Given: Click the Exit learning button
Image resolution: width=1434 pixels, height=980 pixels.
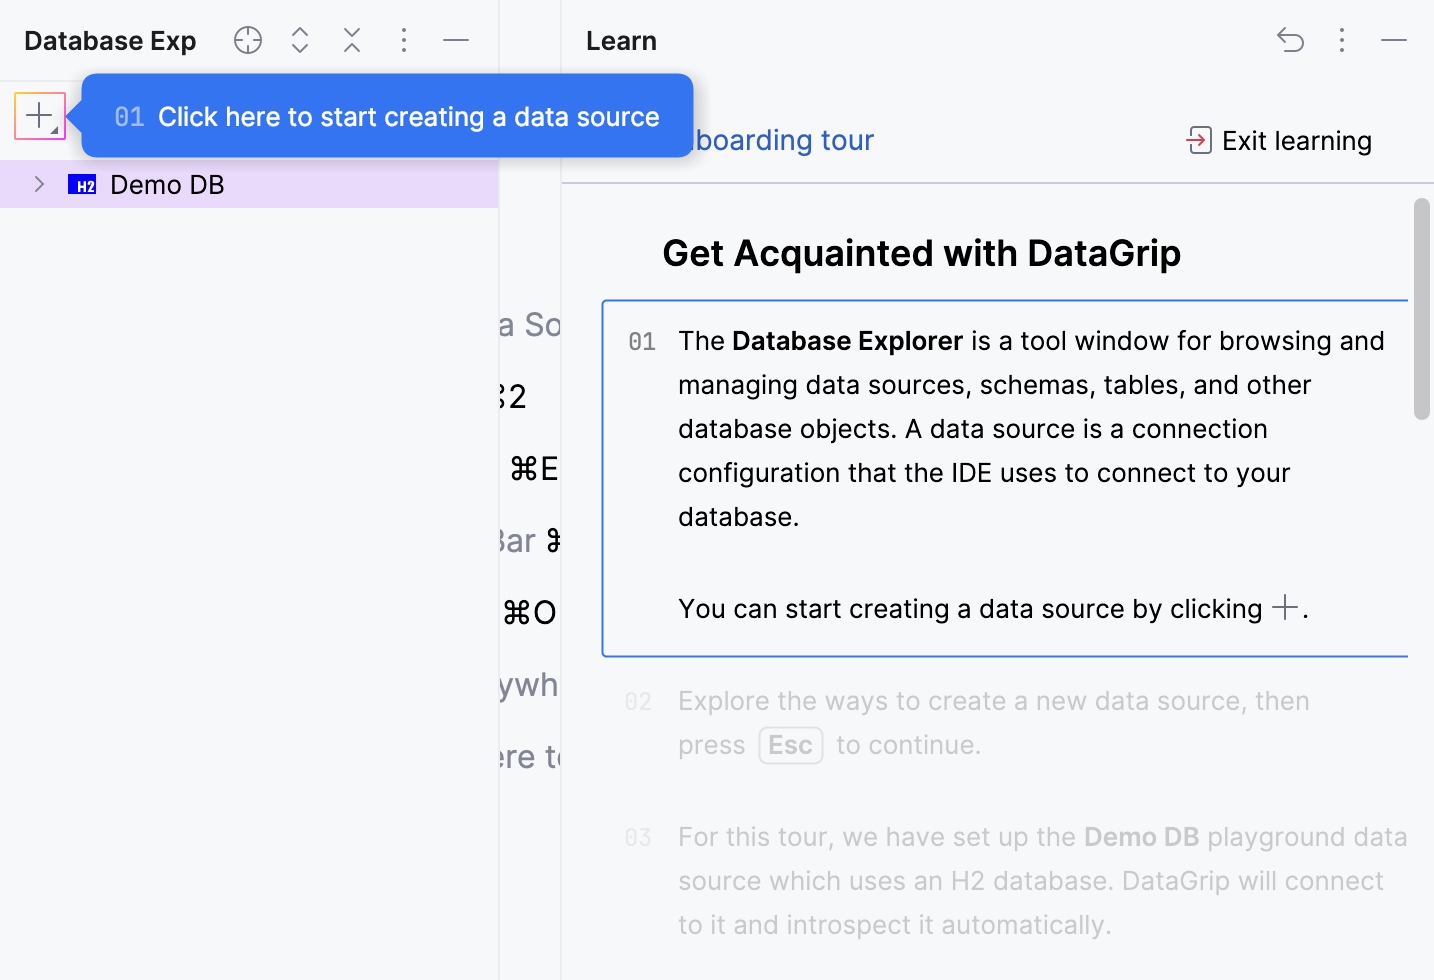Looking at the screenshot, I should (1279, 141).
